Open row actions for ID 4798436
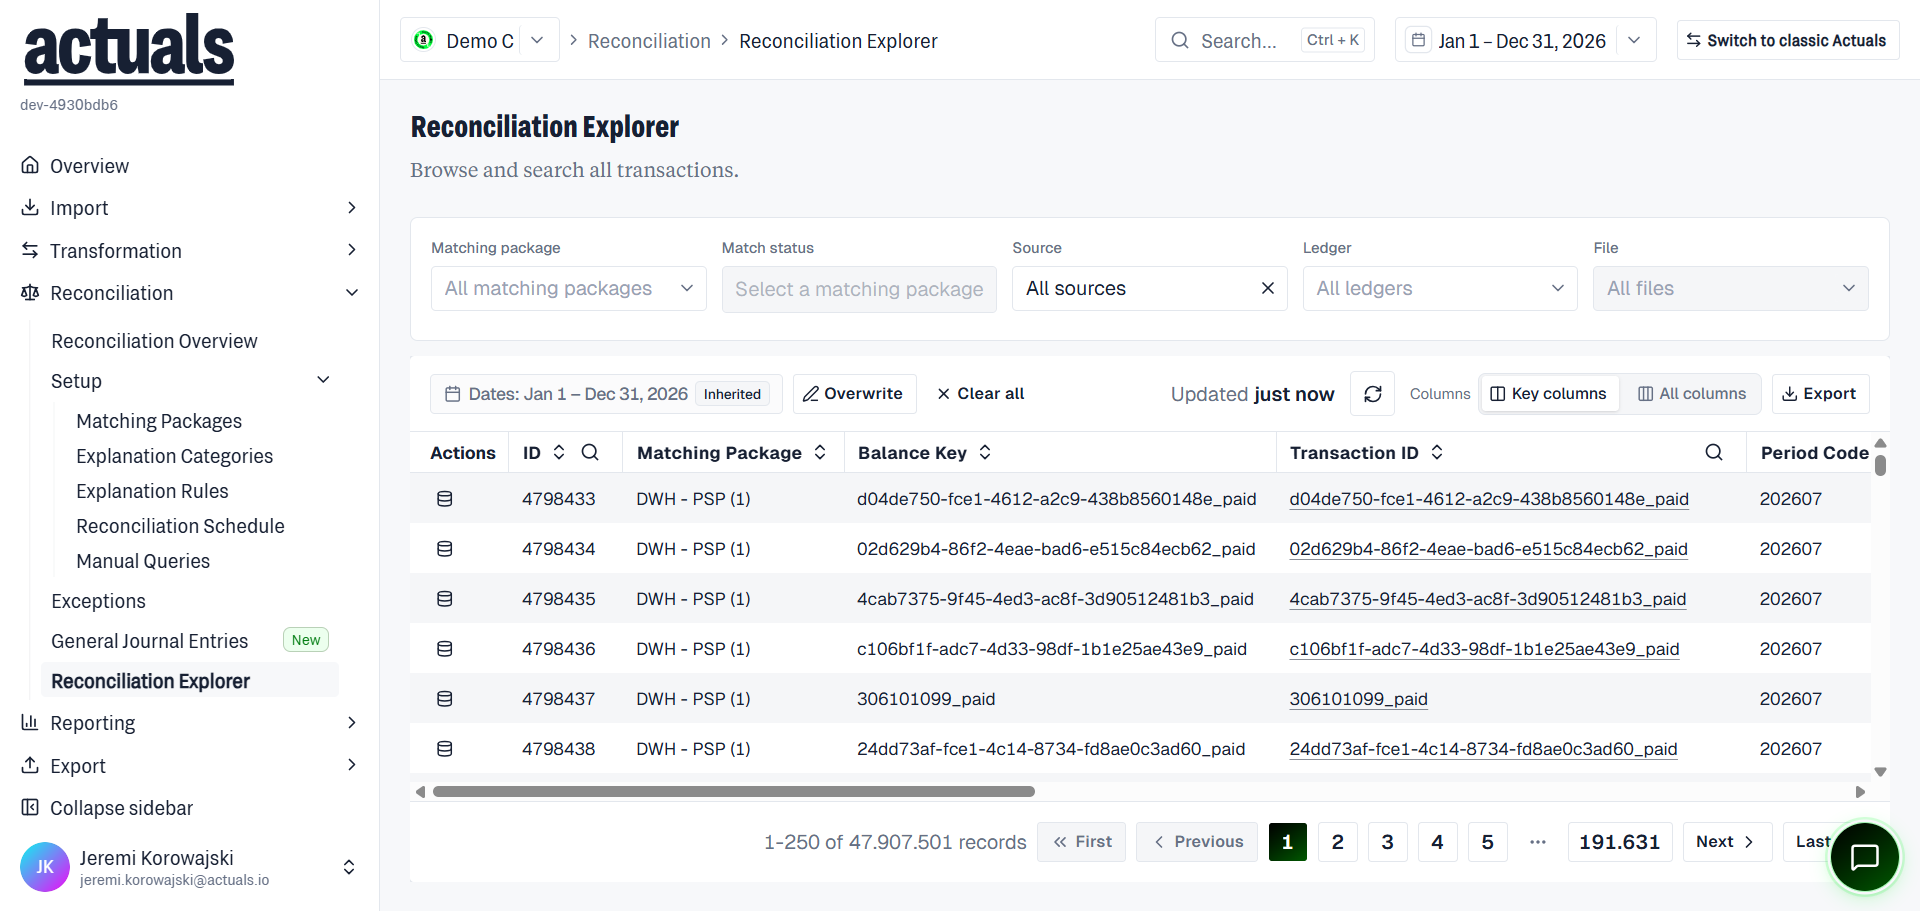Viewport: 1920px width, 911px height. [x=445, y=649]
